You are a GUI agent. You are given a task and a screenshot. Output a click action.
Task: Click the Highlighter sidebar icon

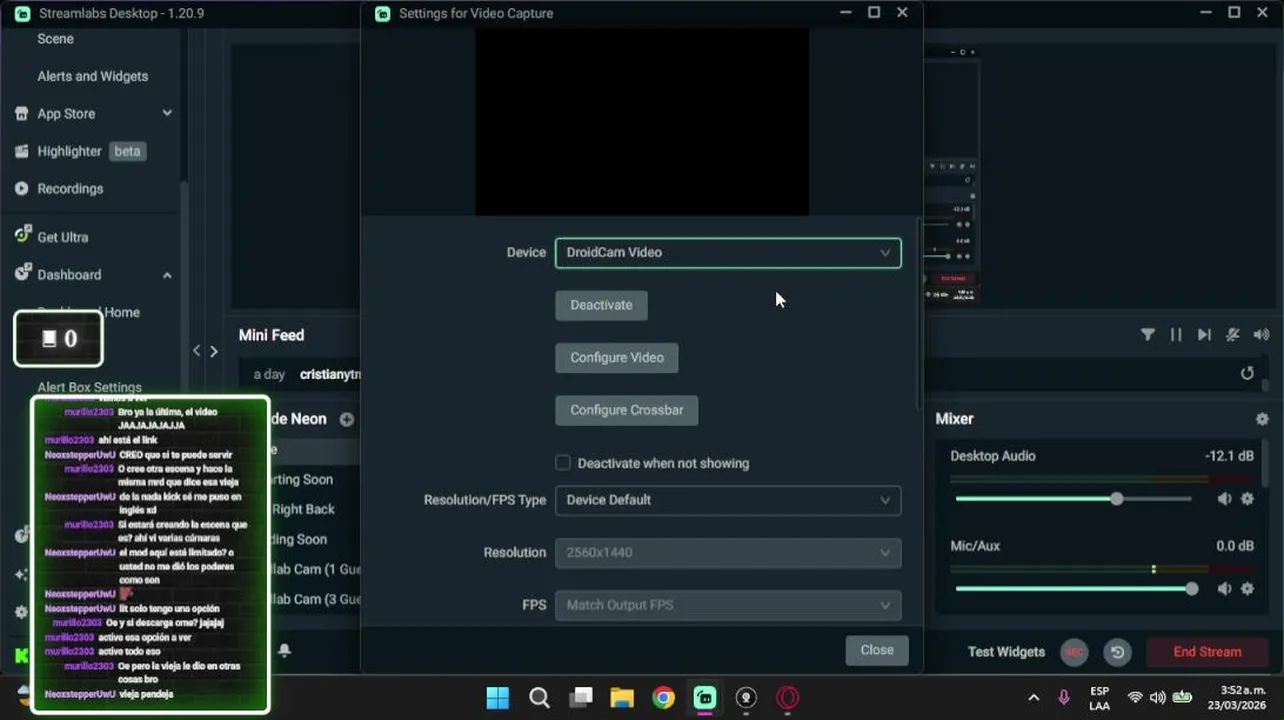21,151
